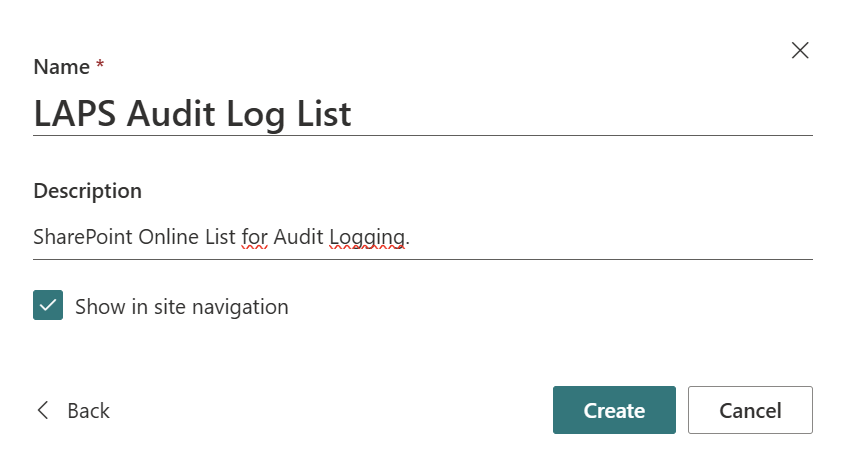
Task: Click the word 'Online' in the description
Action: click(171, 237)
